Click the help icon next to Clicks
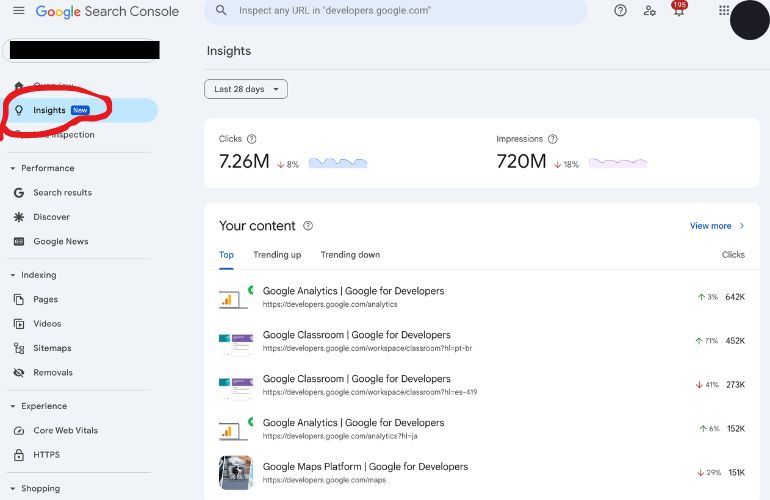 pos(251,139)
